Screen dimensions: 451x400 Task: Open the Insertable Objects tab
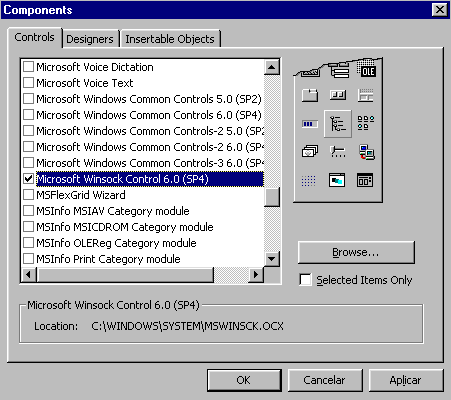coord(170,39)
